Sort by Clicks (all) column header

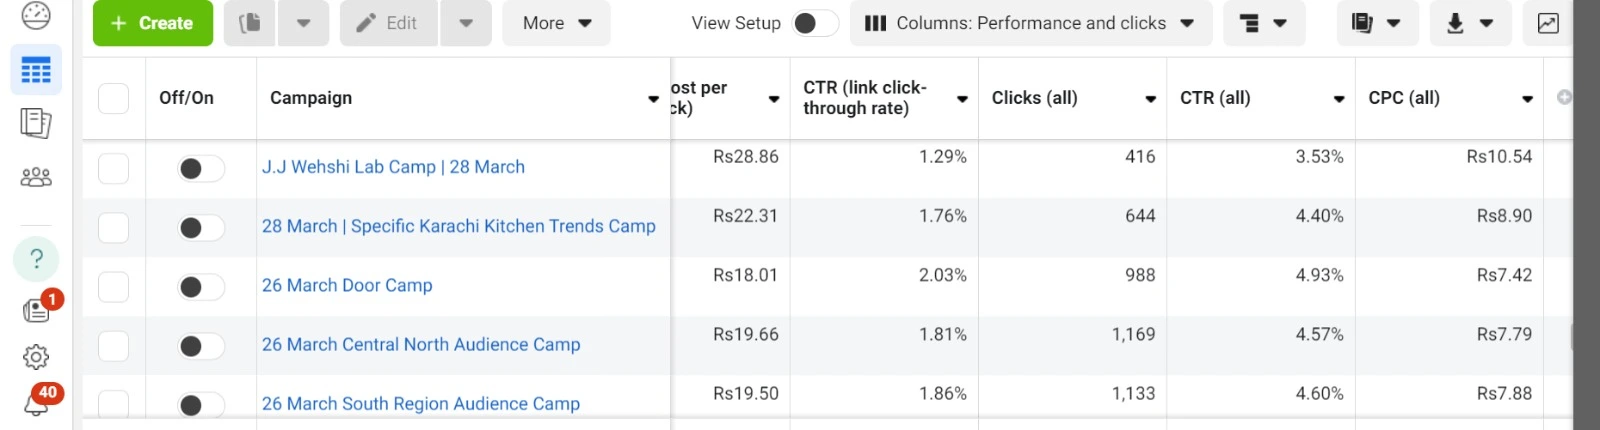[1034, 98]
